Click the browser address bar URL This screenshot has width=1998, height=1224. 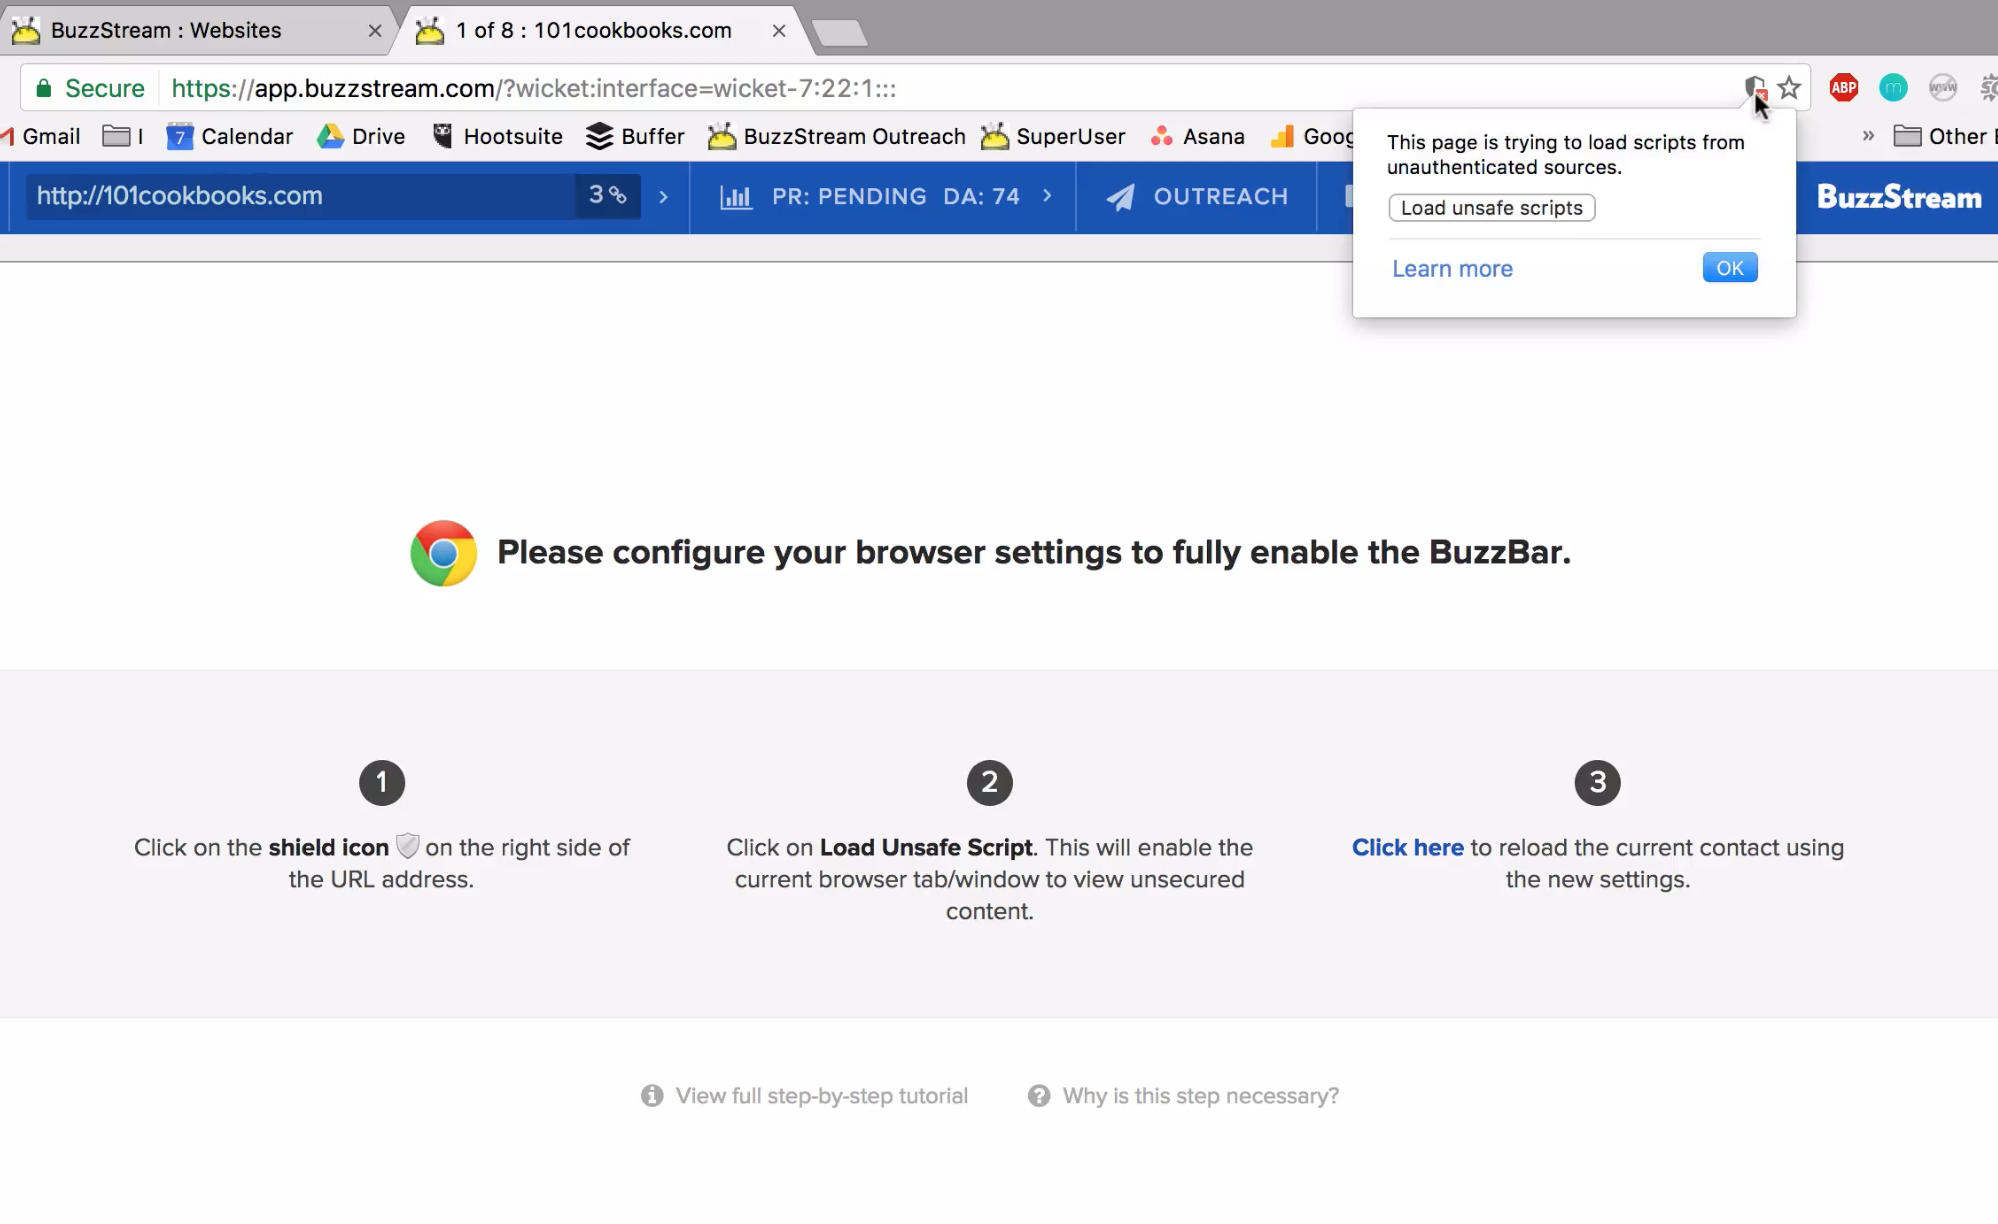tap(533, 88)
